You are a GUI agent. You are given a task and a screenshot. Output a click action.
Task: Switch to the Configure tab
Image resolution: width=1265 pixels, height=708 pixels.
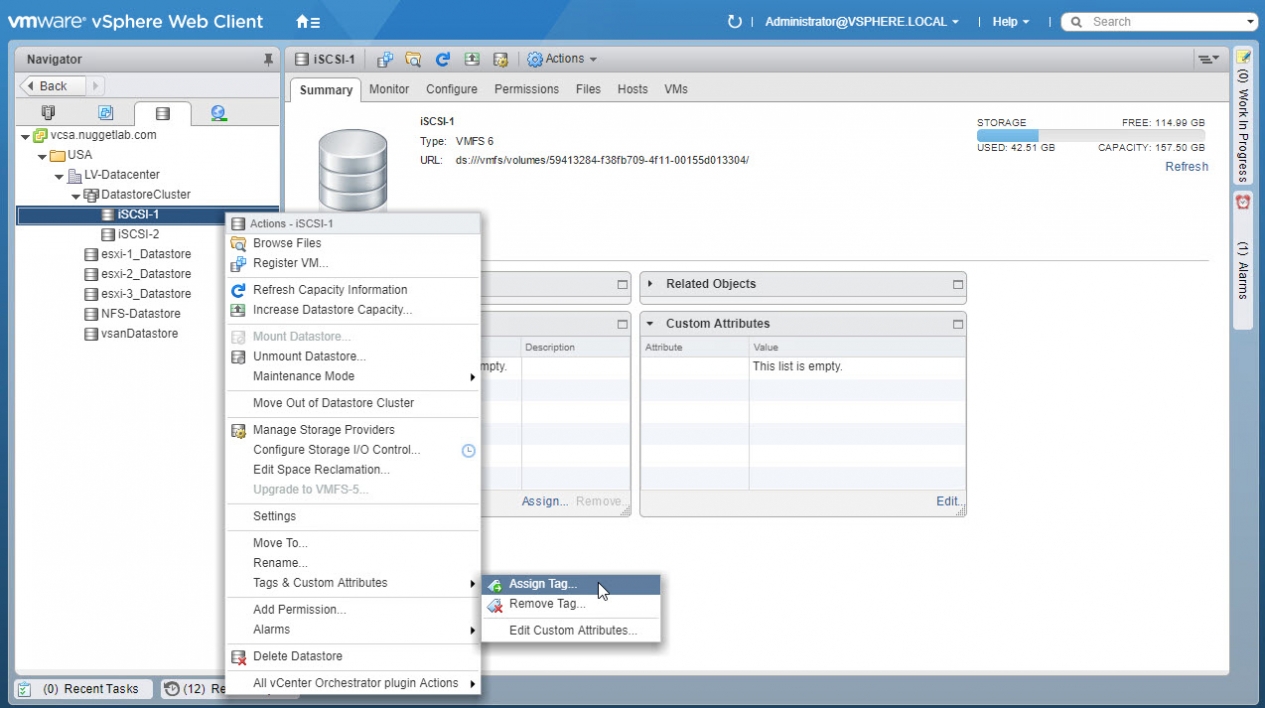(x=451, y=89)
